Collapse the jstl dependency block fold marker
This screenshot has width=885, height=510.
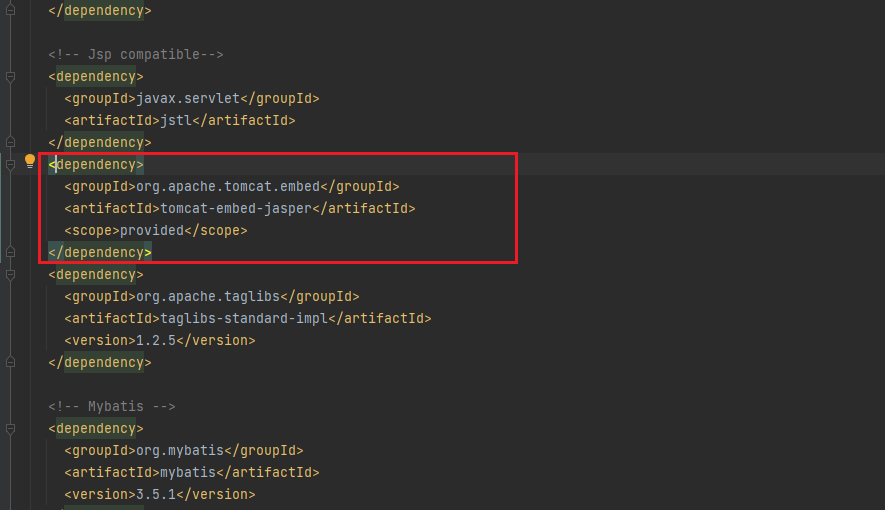tap(10, 76)
